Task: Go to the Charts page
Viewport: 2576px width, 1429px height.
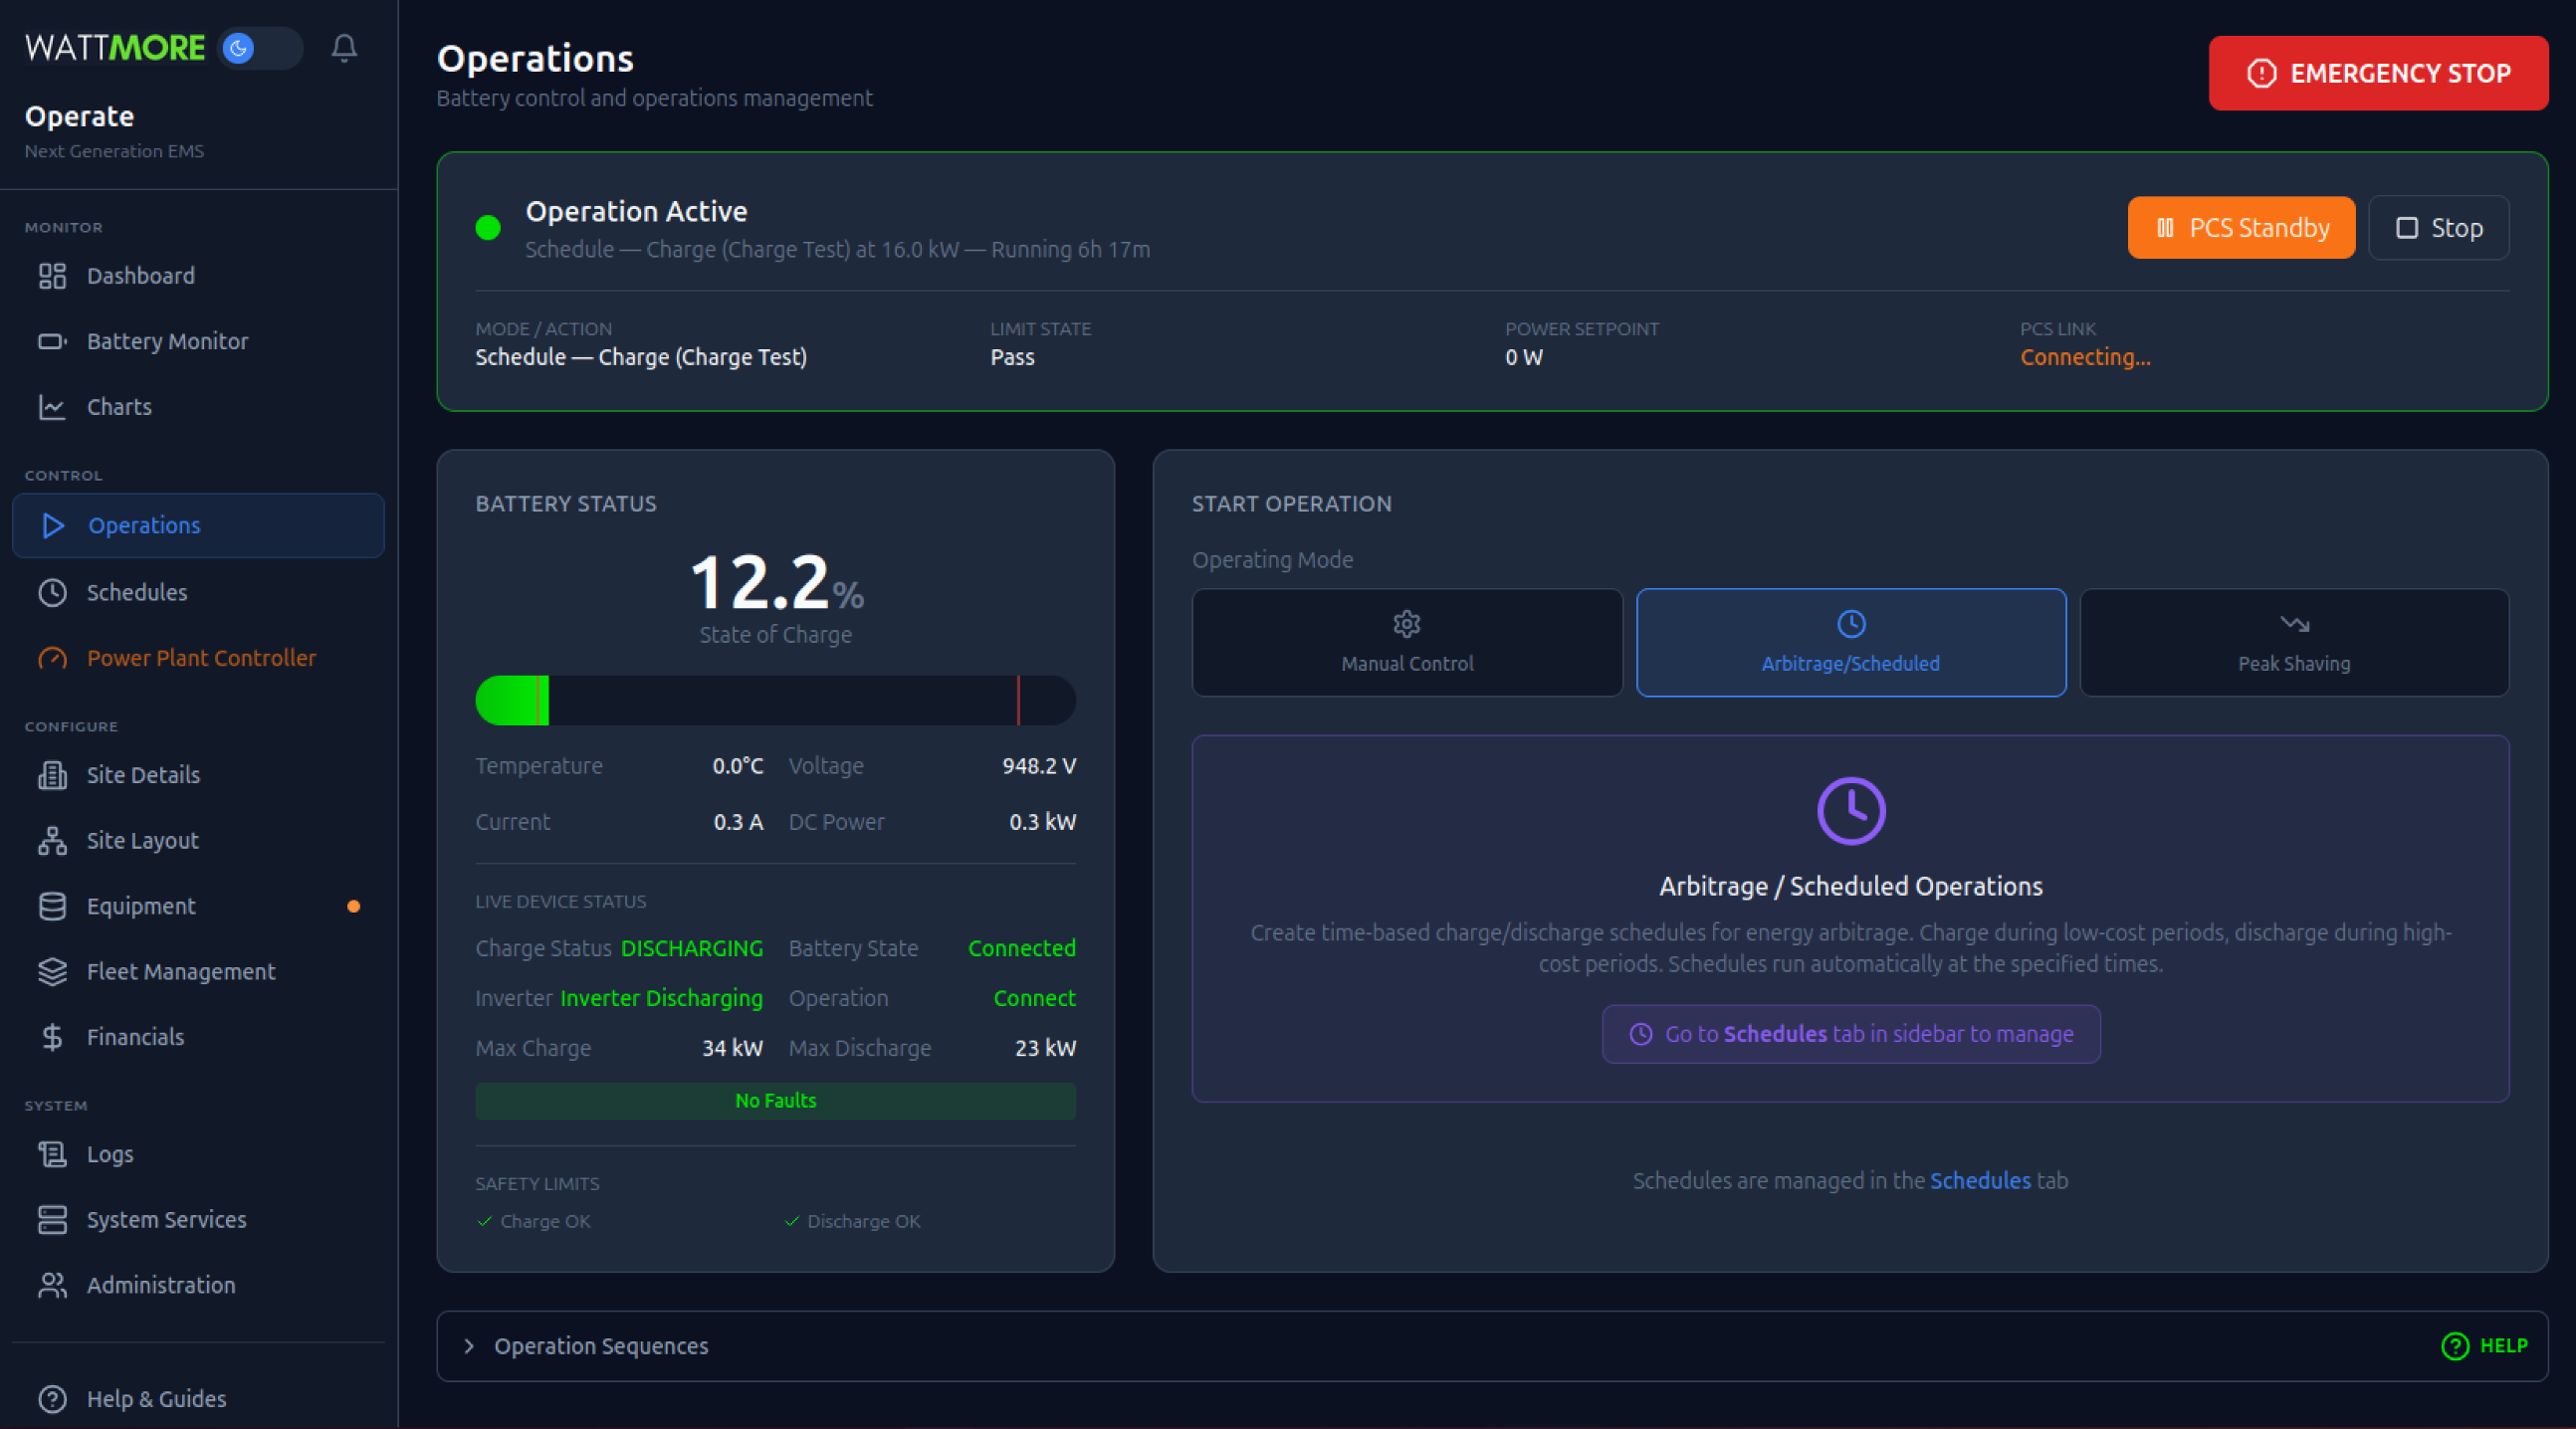Action: 119,407
